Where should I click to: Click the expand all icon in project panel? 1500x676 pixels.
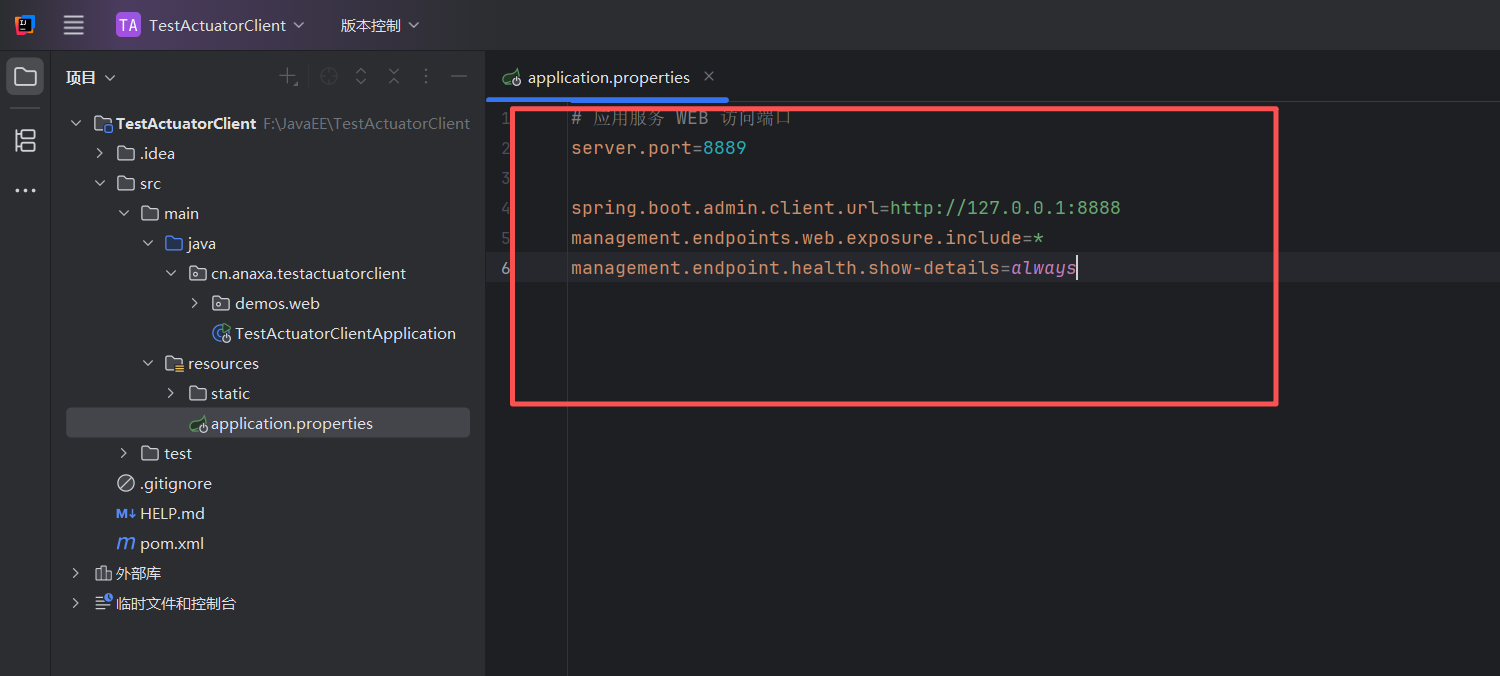361,77
